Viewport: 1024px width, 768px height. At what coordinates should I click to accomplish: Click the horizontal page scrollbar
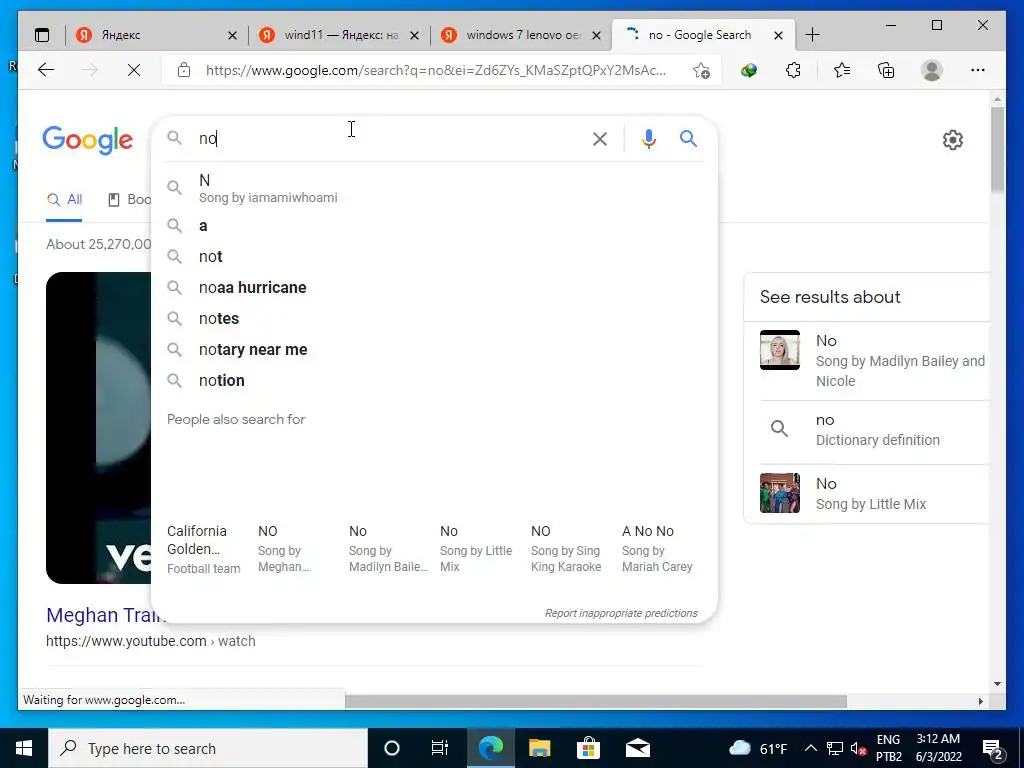pyautogui.click(x=596, y=701)
